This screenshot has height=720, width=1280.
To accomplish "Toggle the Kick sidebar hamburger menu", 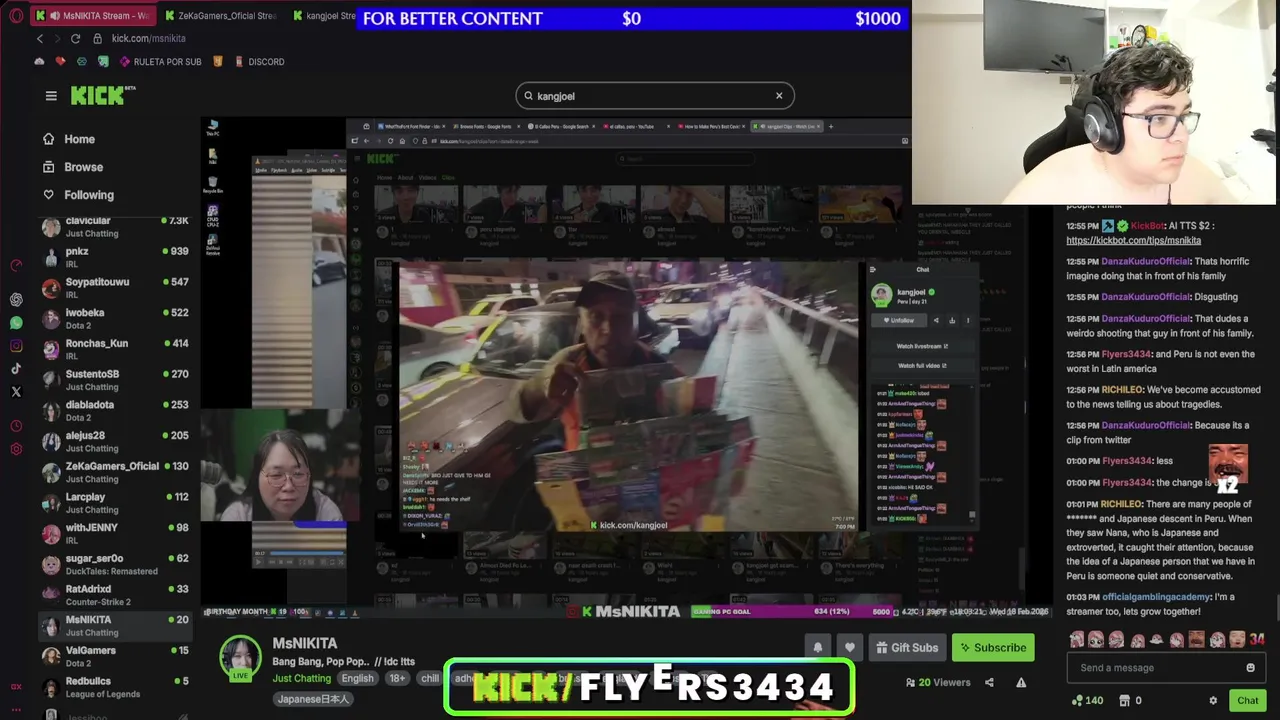I will click(x=51, y=96).
